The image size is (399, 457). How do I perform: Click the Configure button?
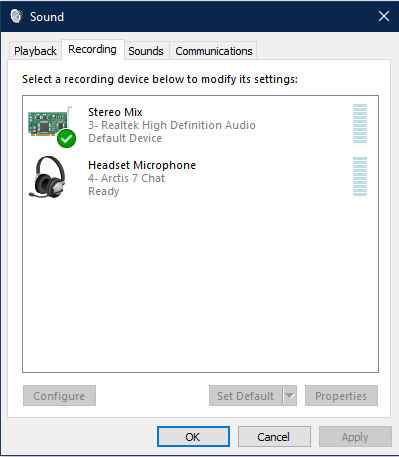[x=59, y=396]
